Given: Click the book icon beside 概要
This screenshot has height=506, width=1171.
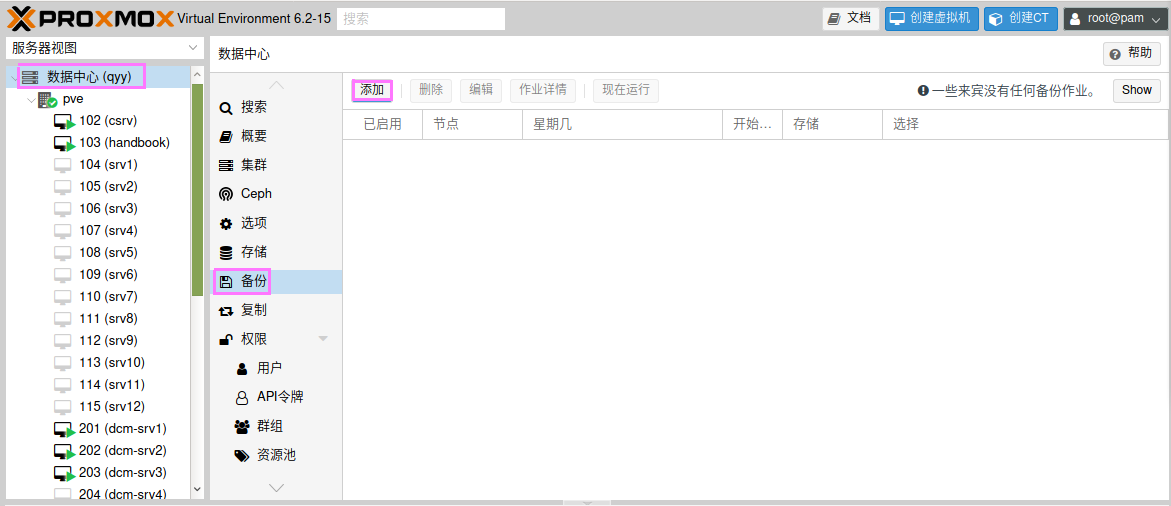Looking at the screenshot, I should point(226,137).
